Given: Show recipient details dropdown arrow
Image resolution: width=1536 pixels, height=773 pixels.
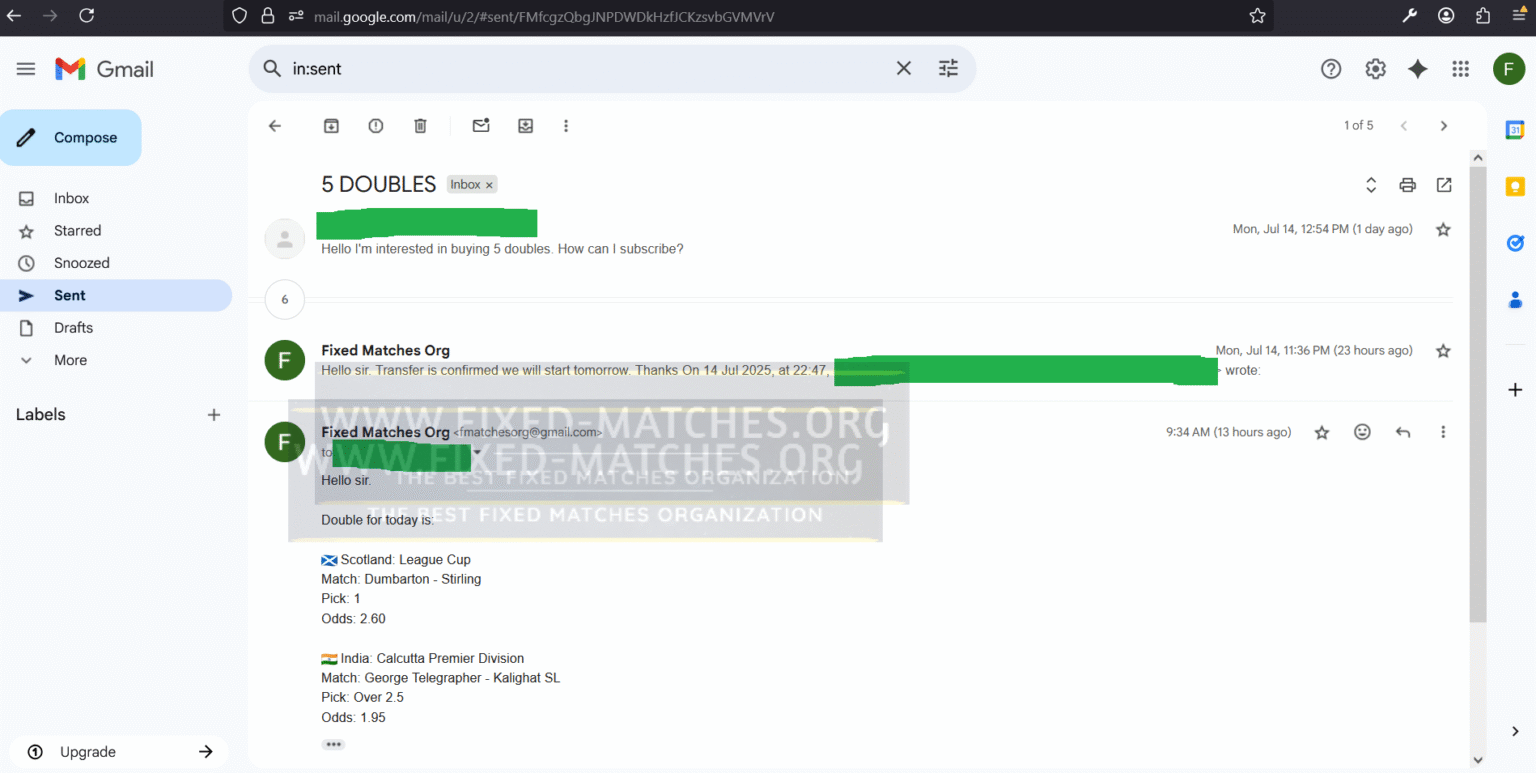Looking at the screenshot, I should pos(477,452).
